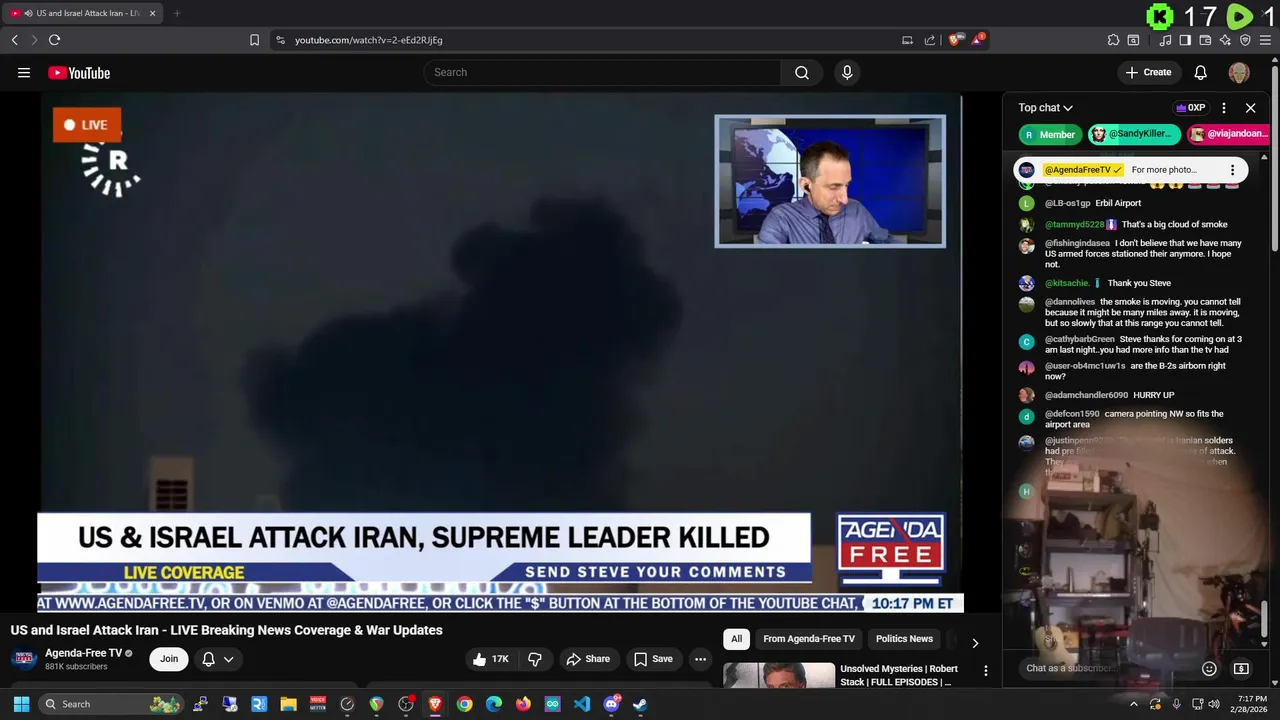Open Super Chat dollar button
This screenshot has width=1280, height=720.
1241,668
